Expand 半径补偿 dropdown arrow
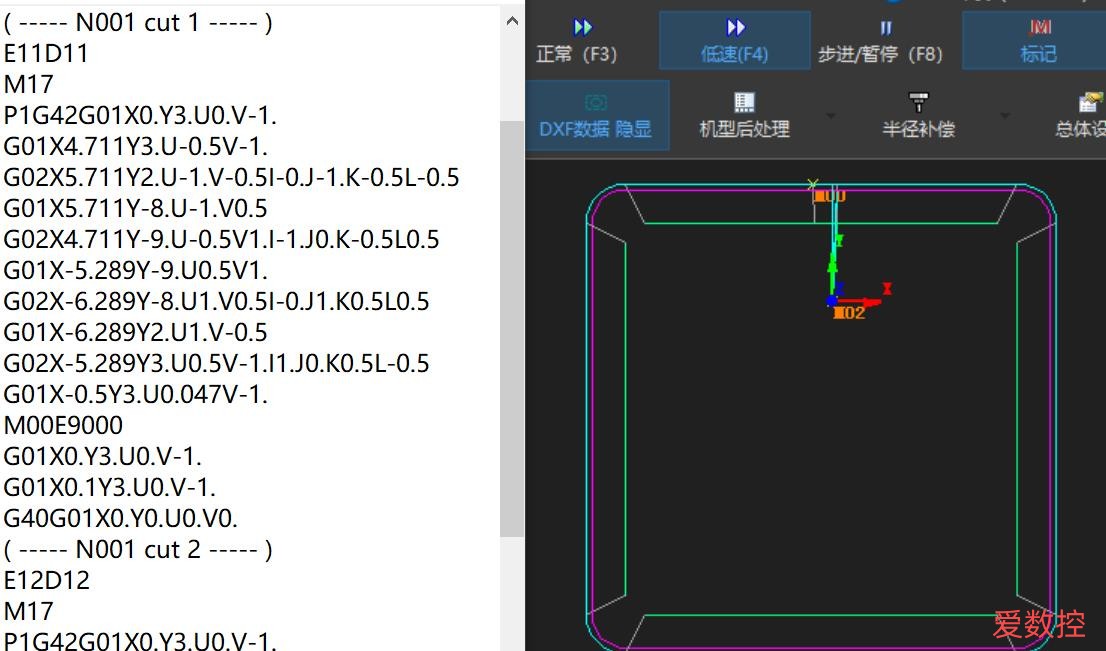 (1004, 115)
